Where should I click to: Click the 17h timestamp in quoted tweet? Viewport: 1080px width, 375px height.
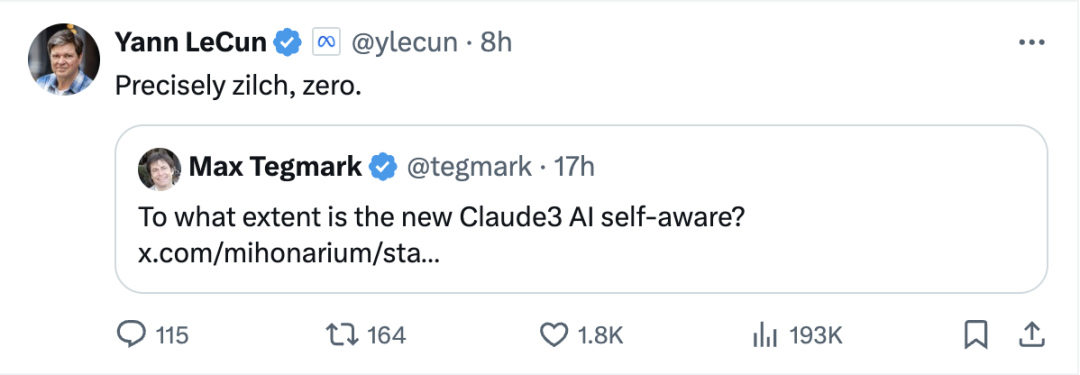pyautogui.click(x=574, y=168)
